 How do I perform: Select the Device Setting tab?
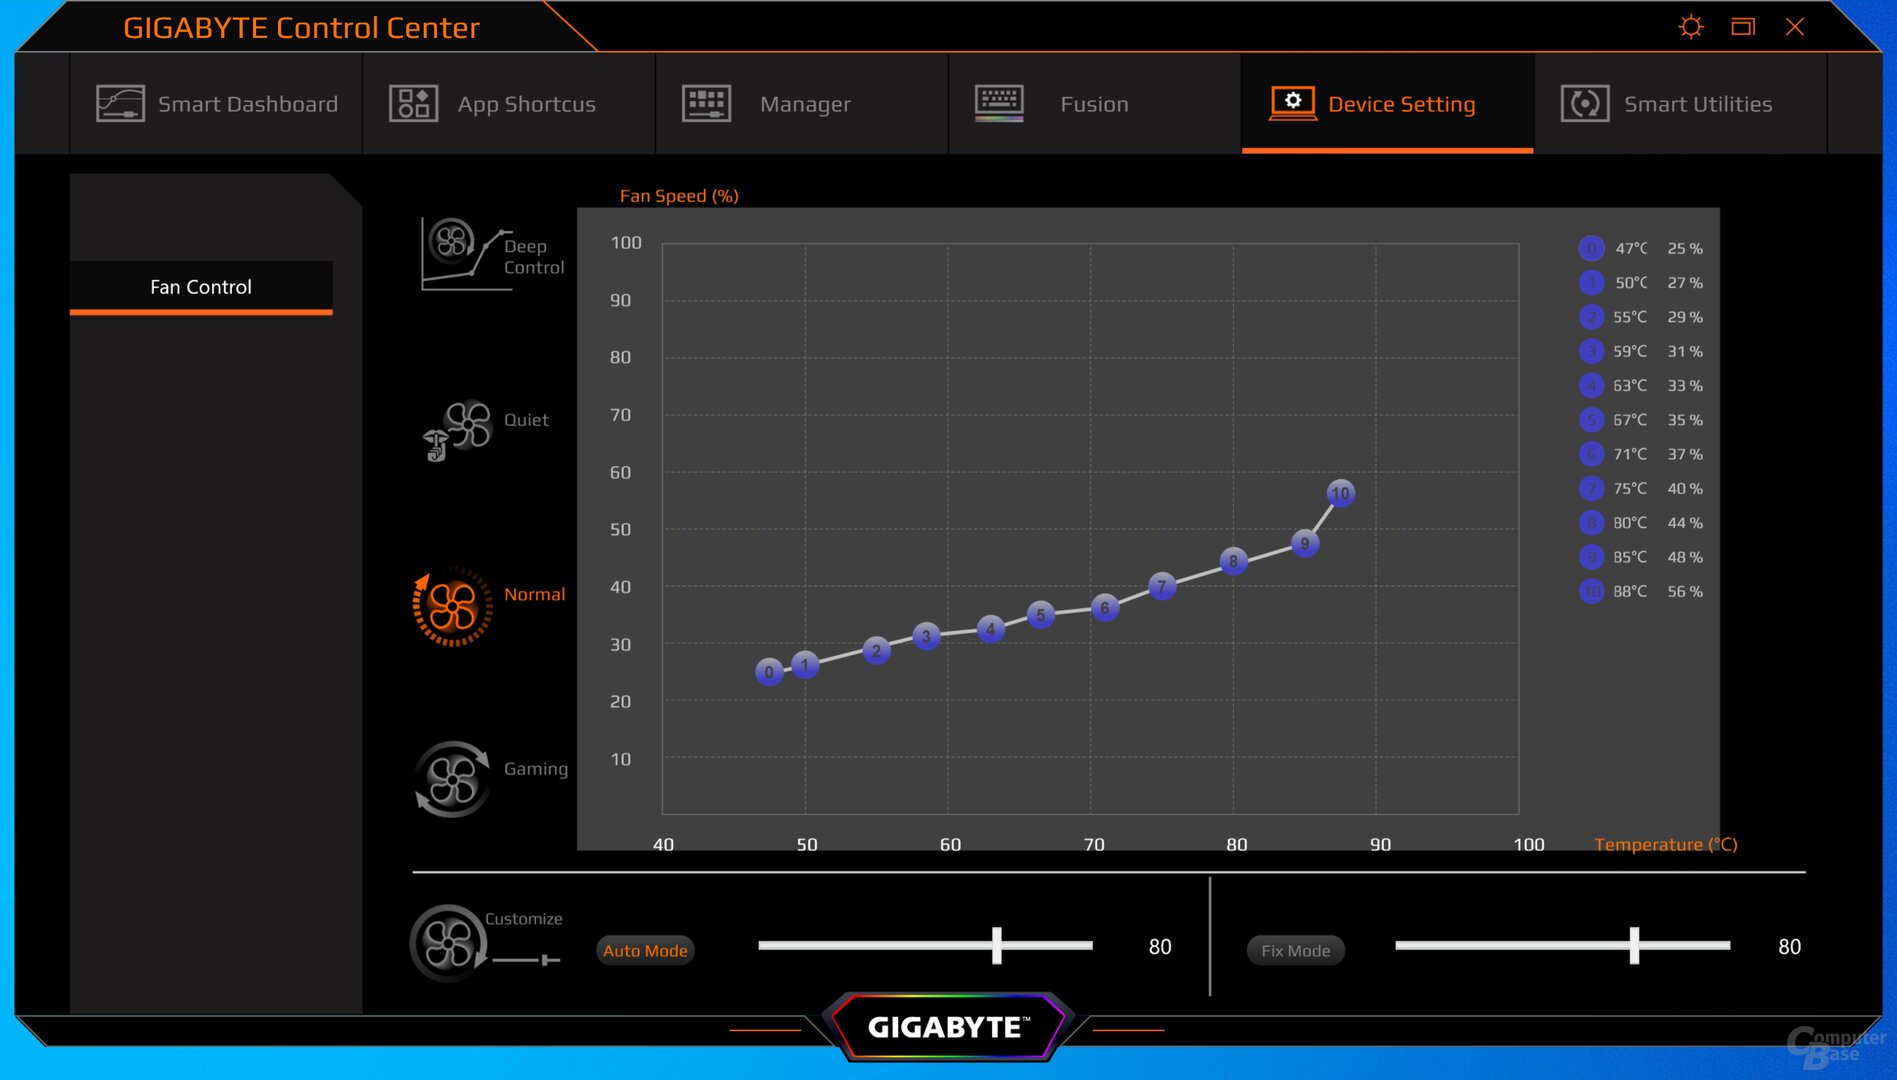1388,104
